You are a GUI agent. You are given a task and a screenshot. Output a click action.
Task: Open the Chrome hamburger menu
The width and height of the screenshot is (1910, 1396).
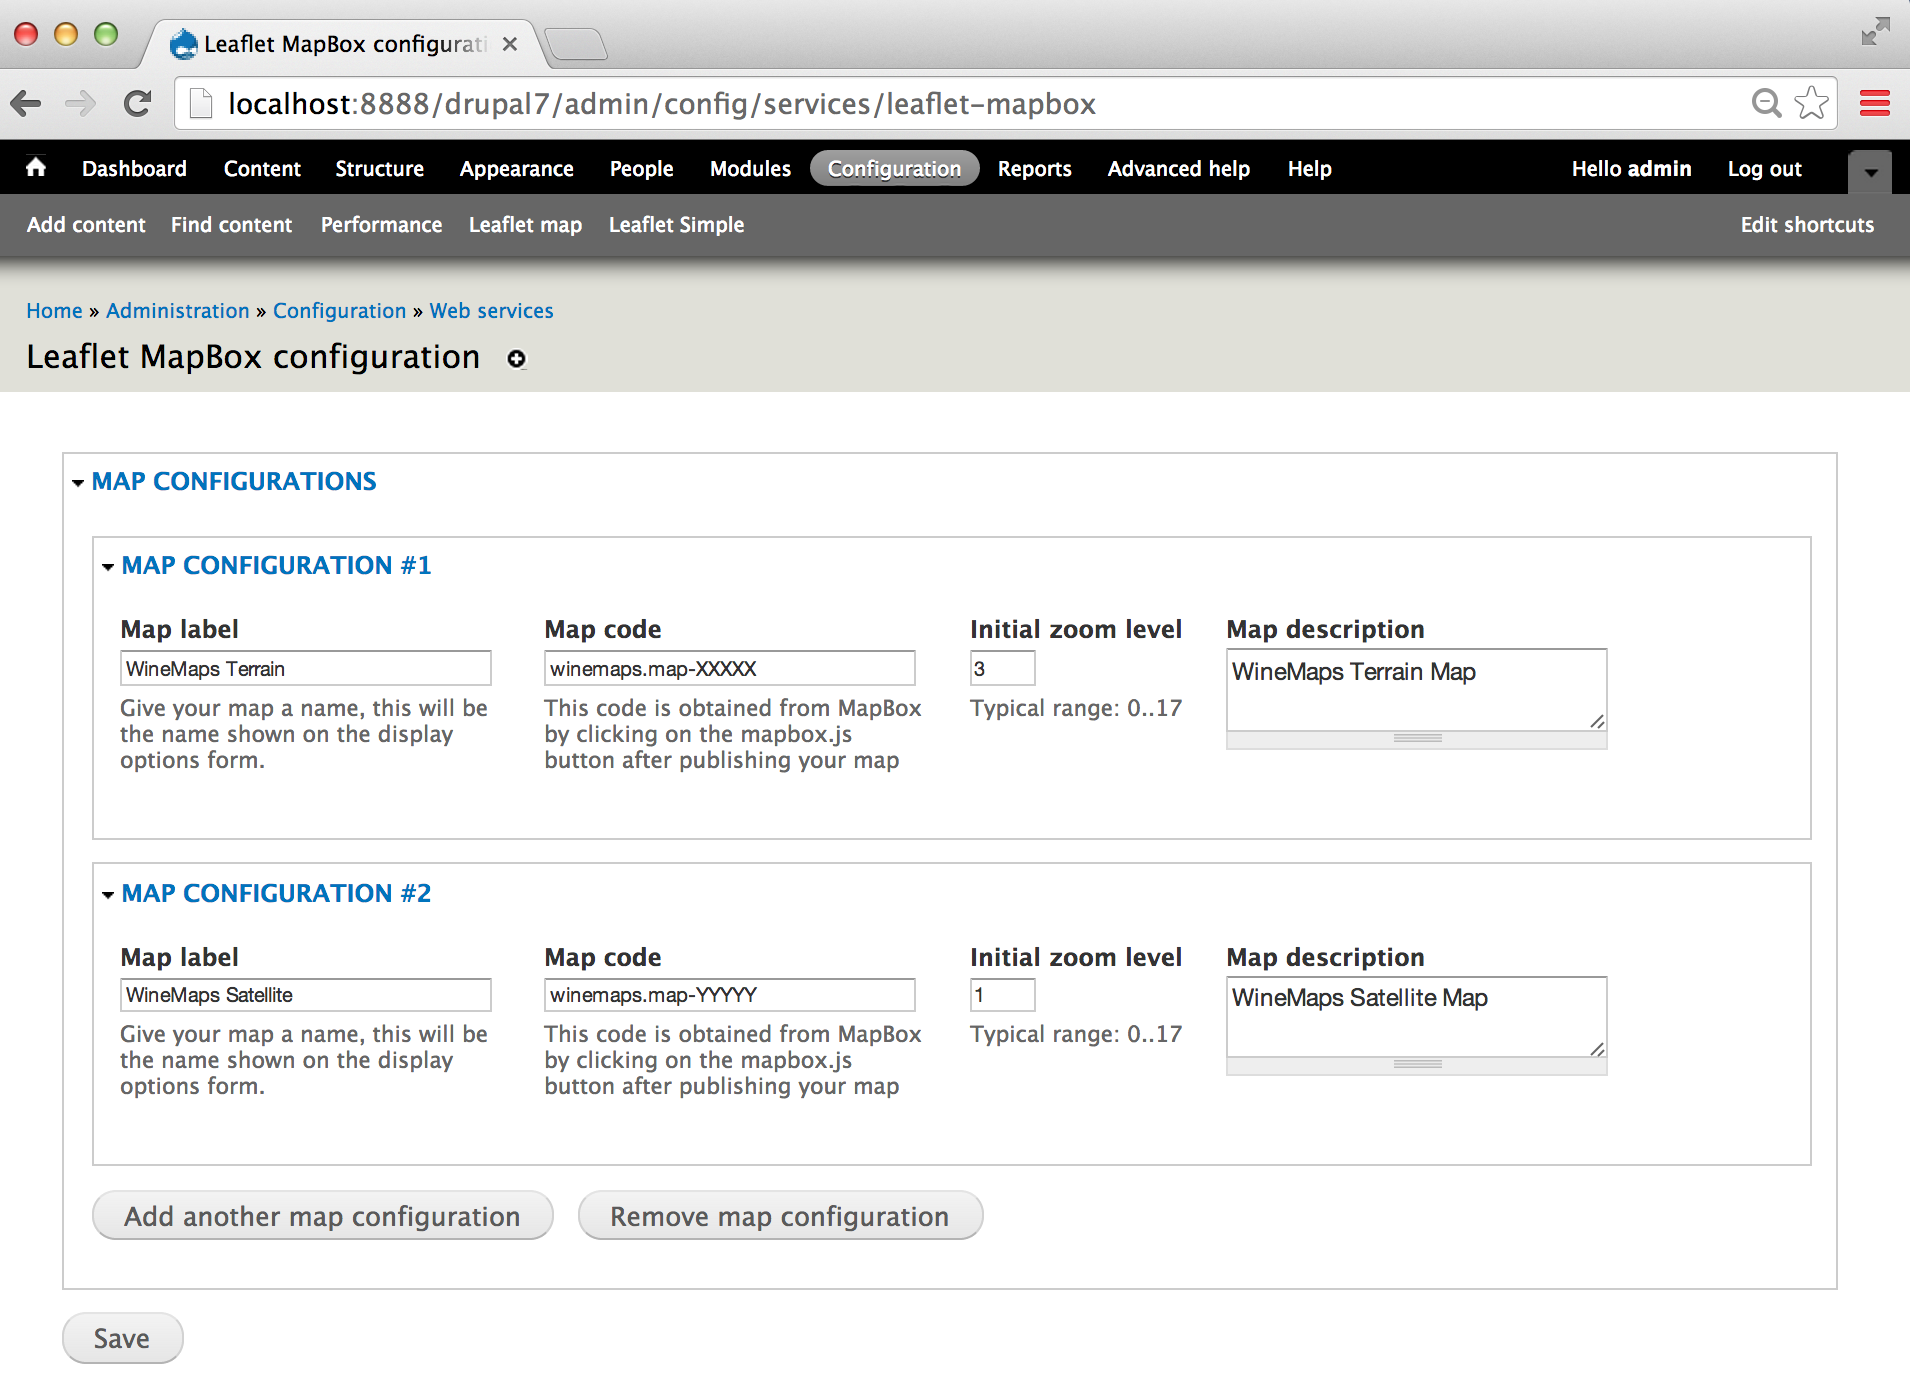(1874, 103)
